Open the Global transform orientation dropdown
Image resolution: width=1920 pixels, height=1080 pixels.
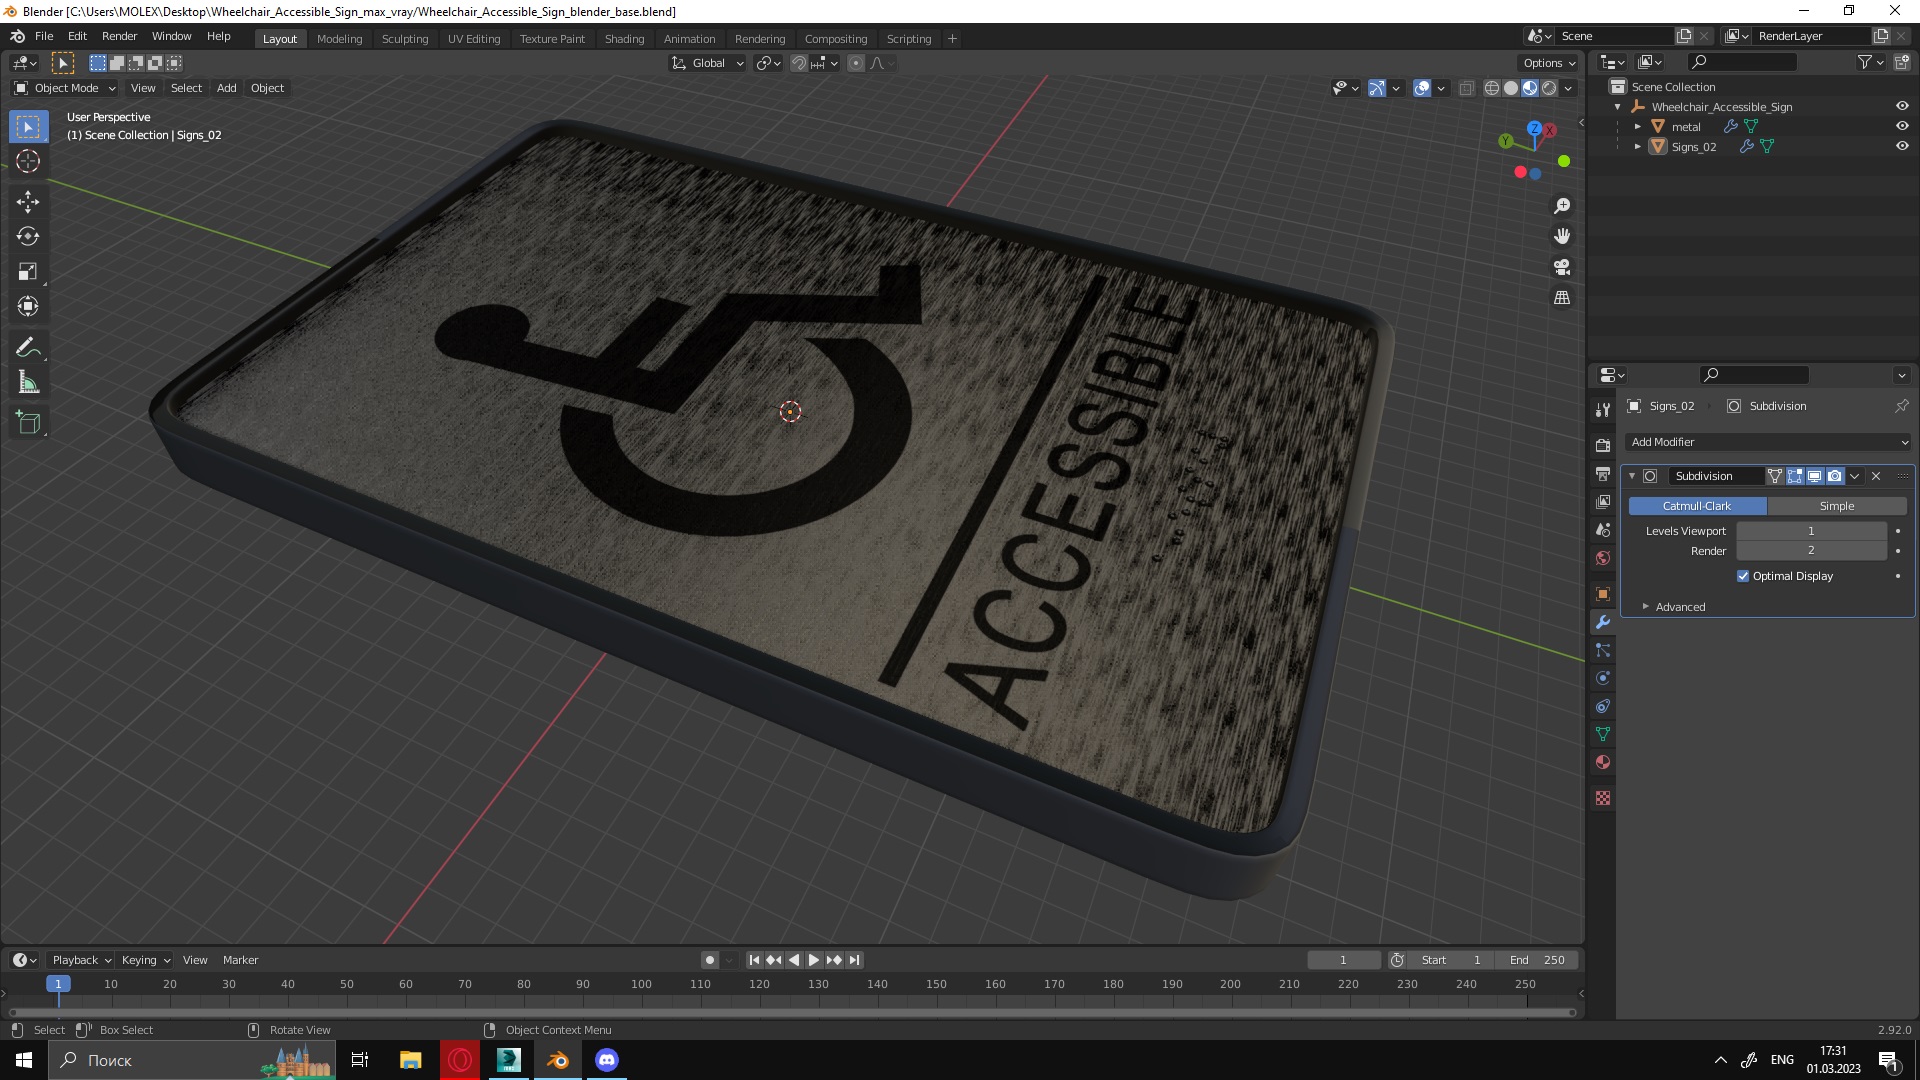[707, 63]
